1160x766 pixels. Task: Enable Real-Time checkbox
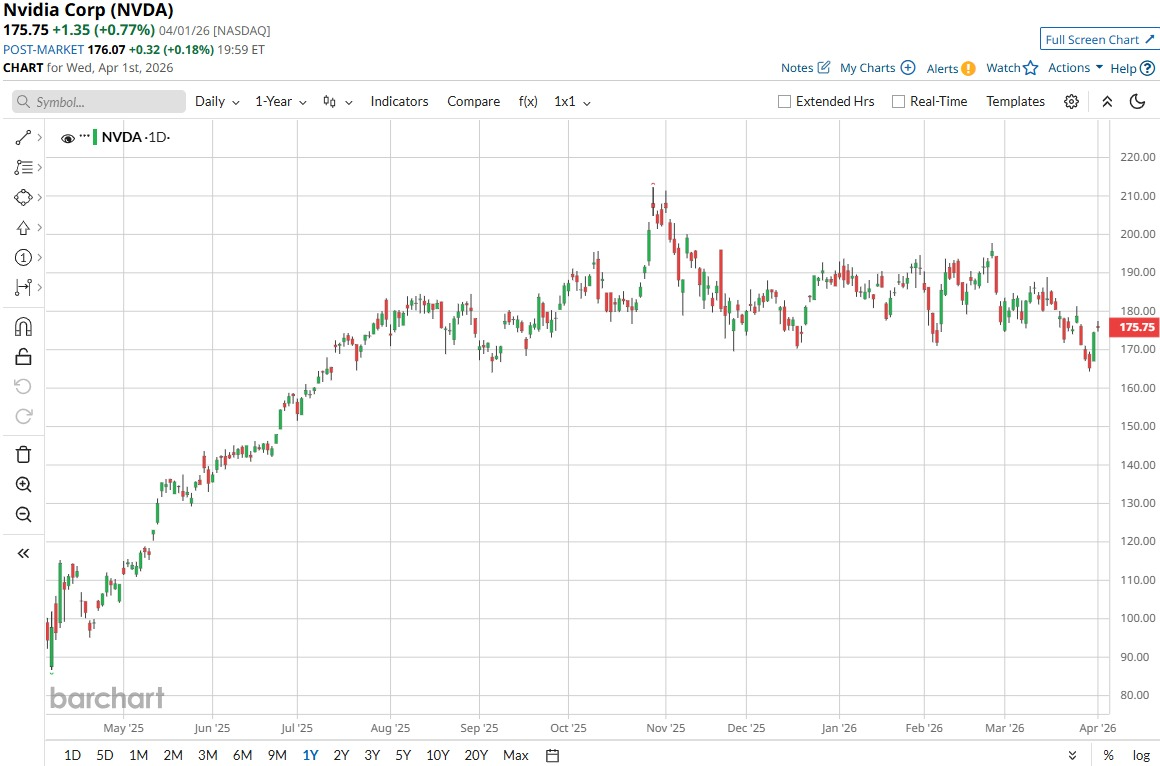pos(898,101)
